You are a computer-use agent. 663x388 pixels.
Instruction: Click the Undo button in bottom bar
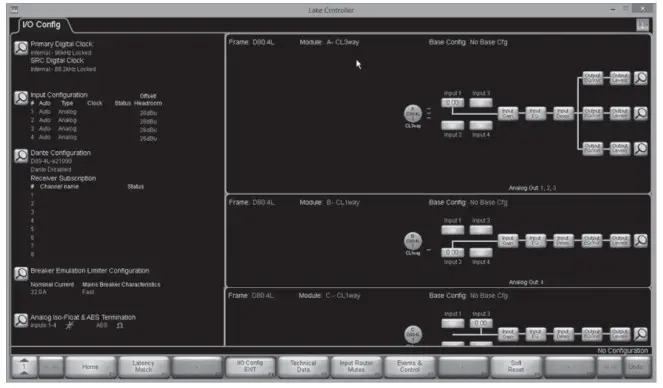point(636,366)
